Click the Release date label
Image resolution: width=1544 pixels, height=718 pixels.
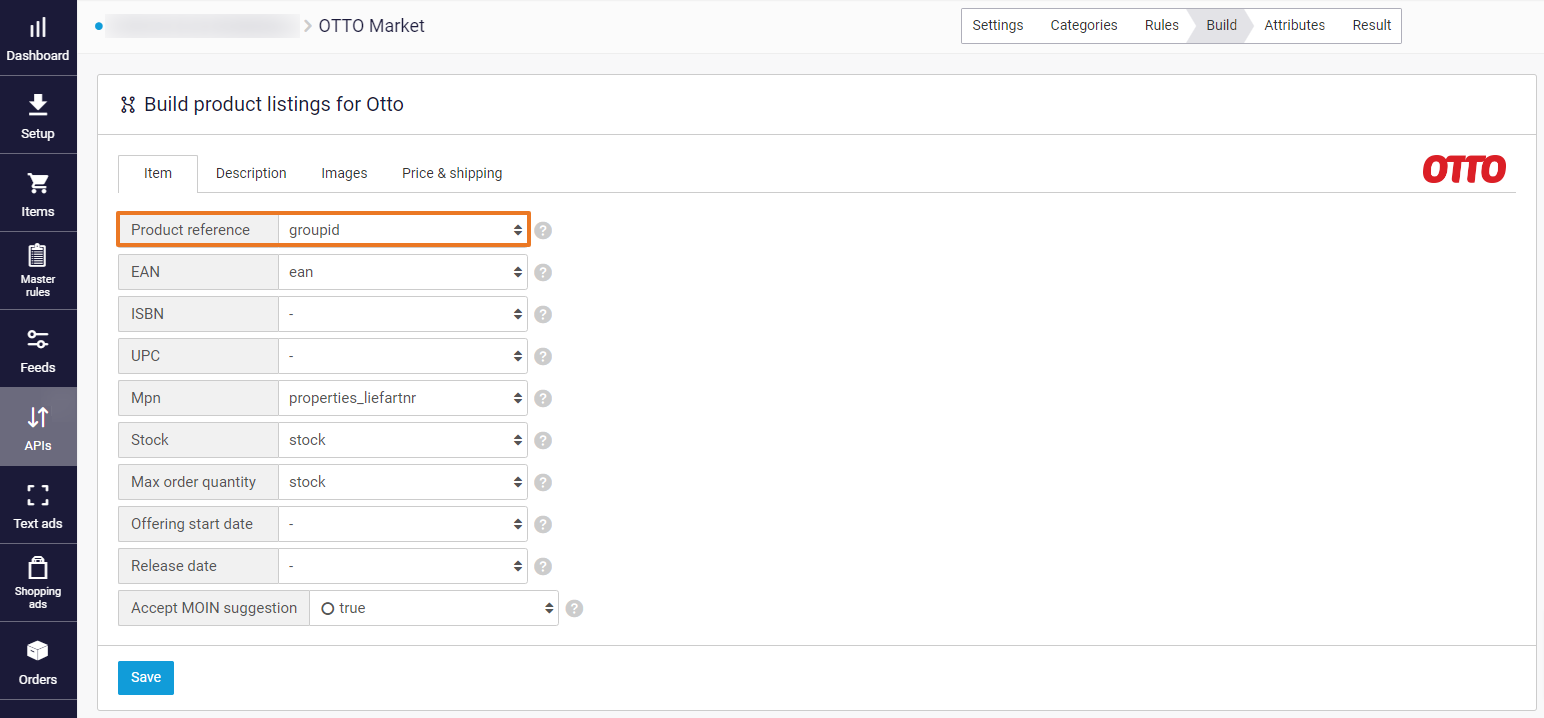174,566
